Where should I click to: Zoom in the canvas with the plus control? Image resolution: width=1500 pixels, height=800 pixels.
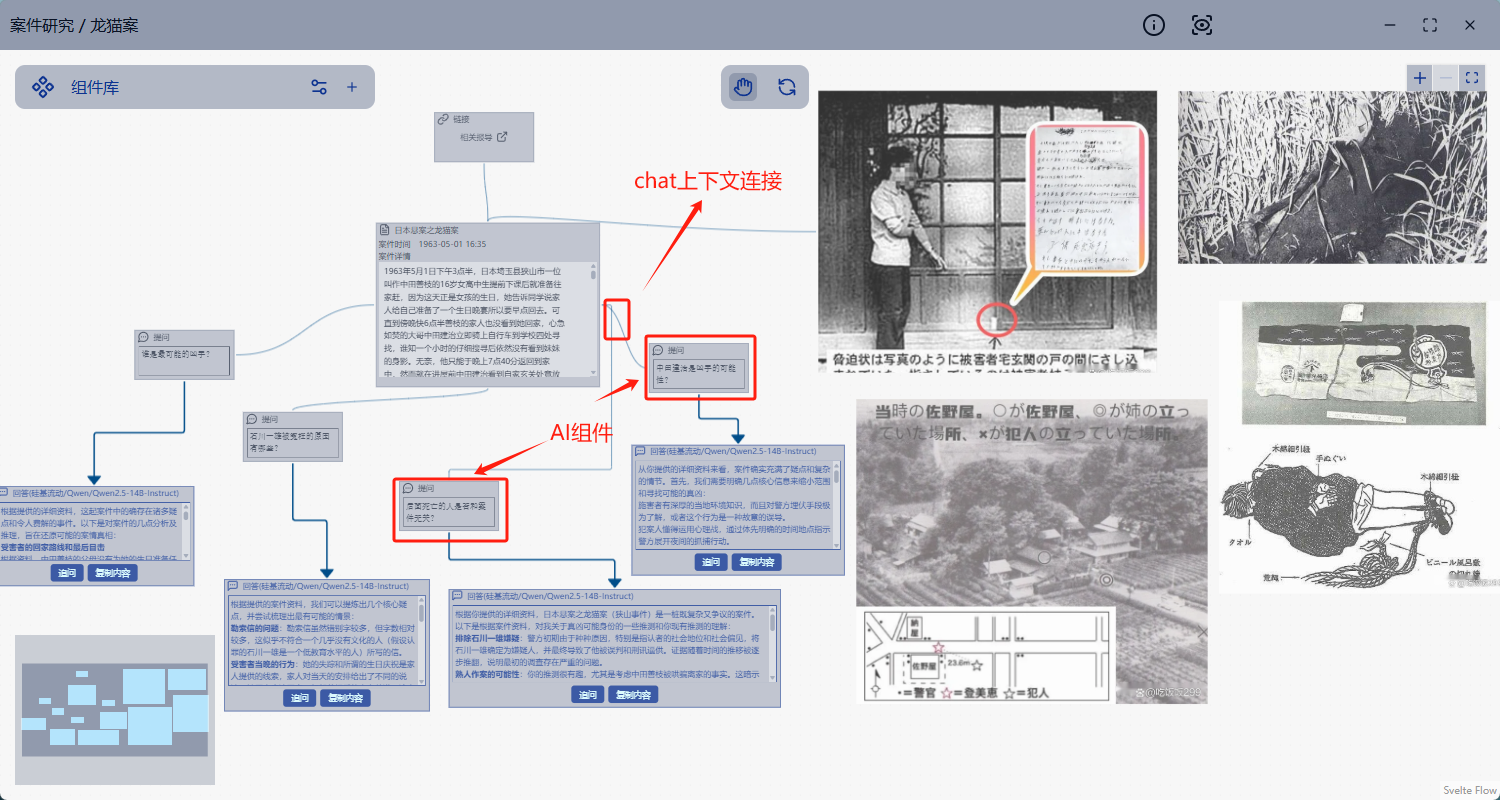coord(1420,77)
